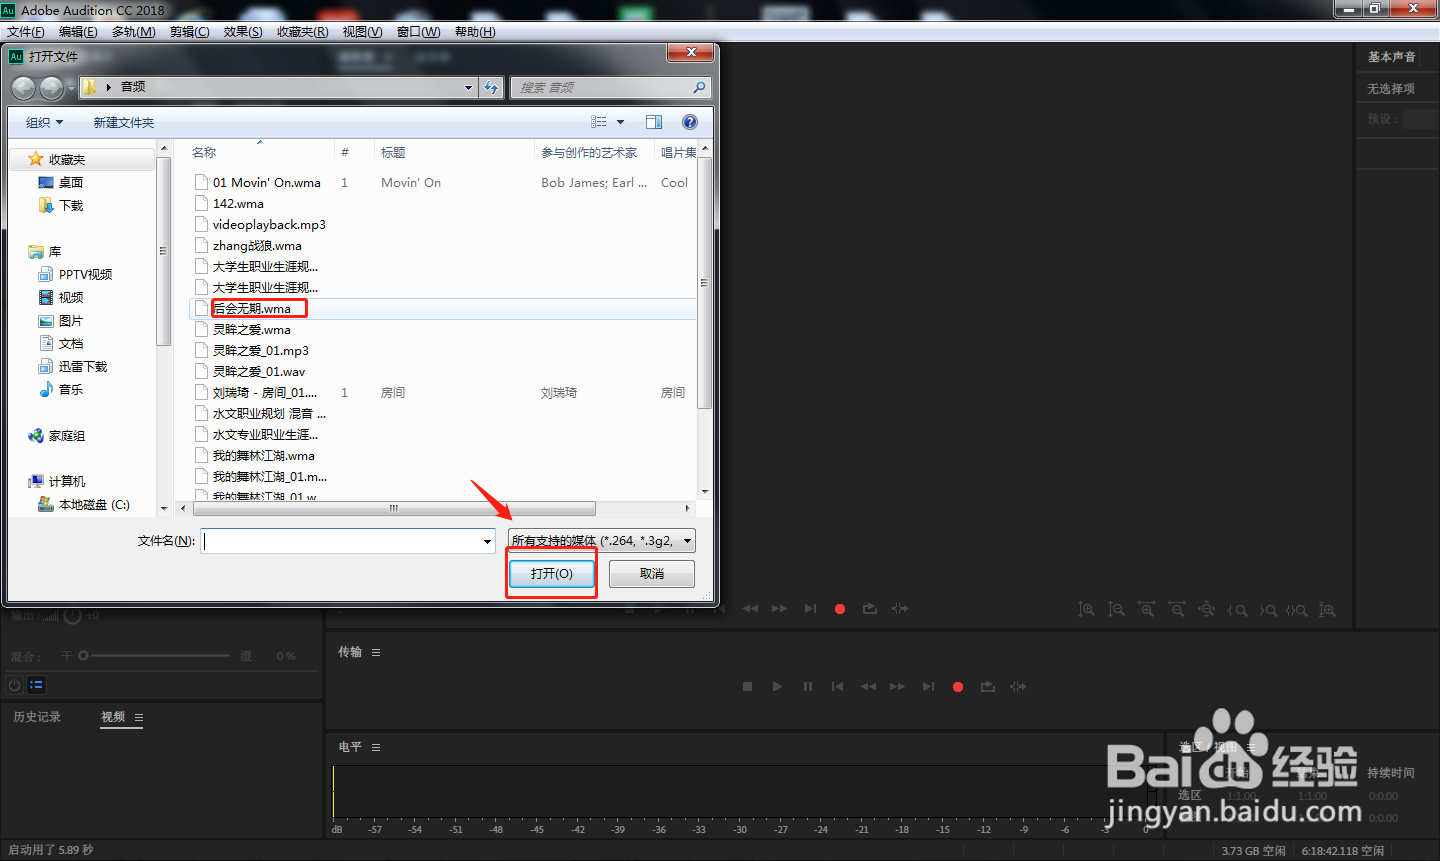The height and width of the screenshot is (861, 1440).
Task: Open the file type filter dropdown
Action: tap(602, 541)
